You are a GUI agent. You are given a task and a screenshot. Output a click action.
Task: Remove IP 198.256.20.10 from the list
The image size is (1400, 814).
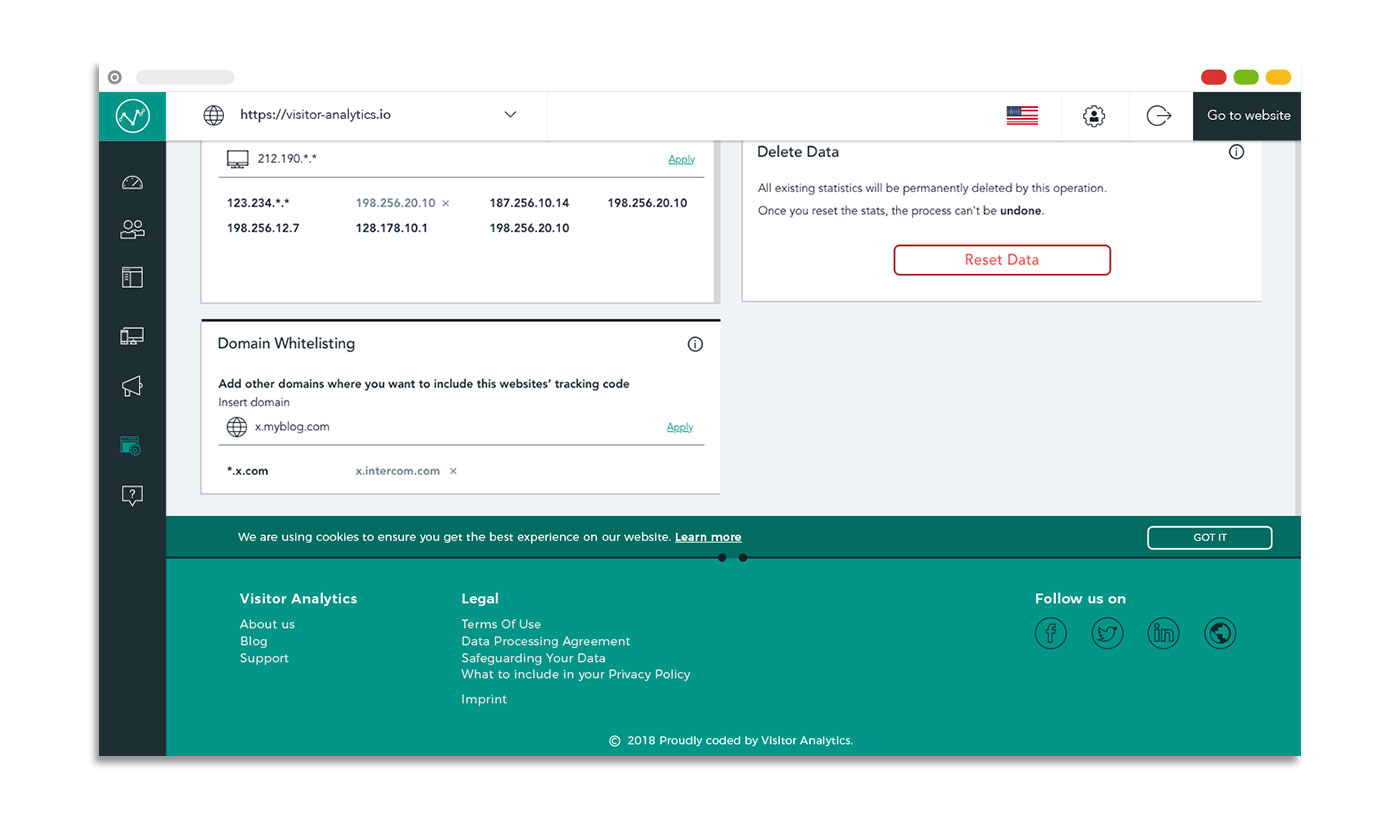(x=446, y=203)
